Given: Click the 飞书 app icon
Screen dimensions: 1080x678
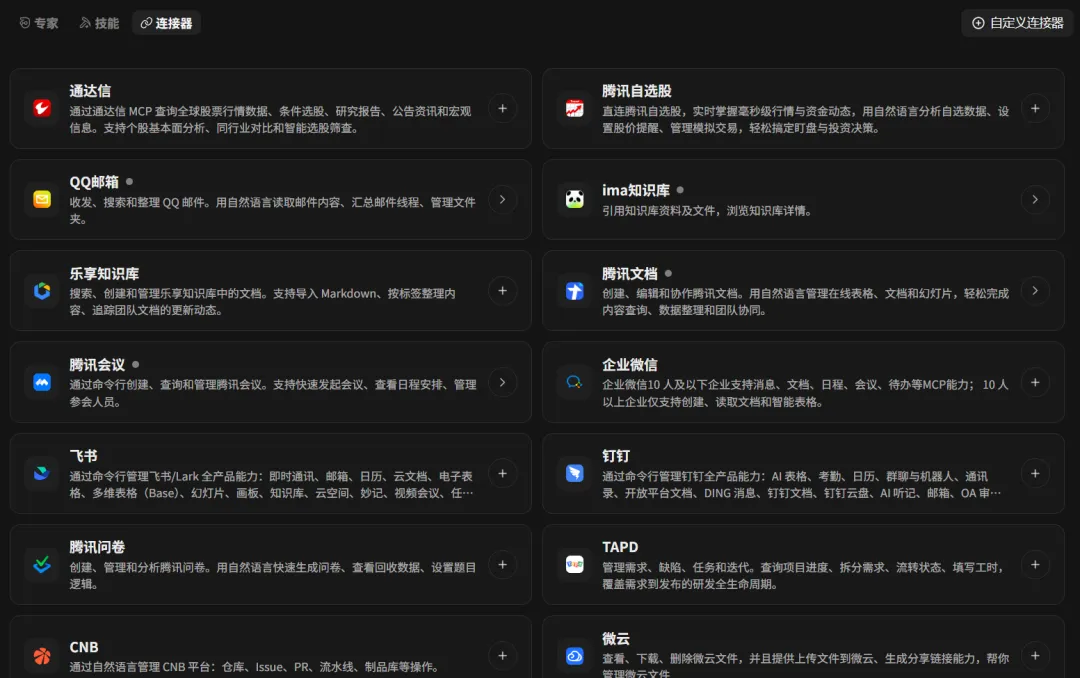Looking at the screenshot, I should click(x=42, y=473).
